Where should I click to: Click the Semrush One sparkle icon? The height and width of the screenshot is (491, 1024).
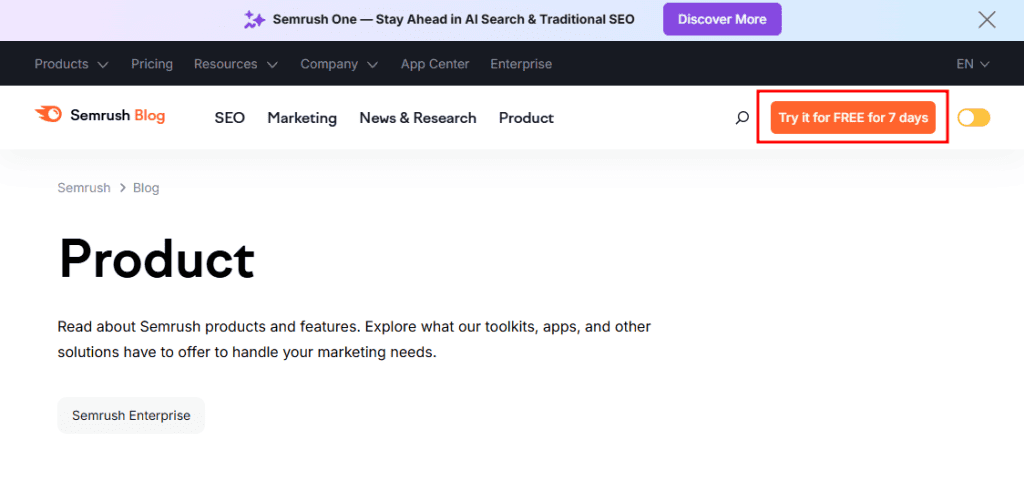[254, 20]
